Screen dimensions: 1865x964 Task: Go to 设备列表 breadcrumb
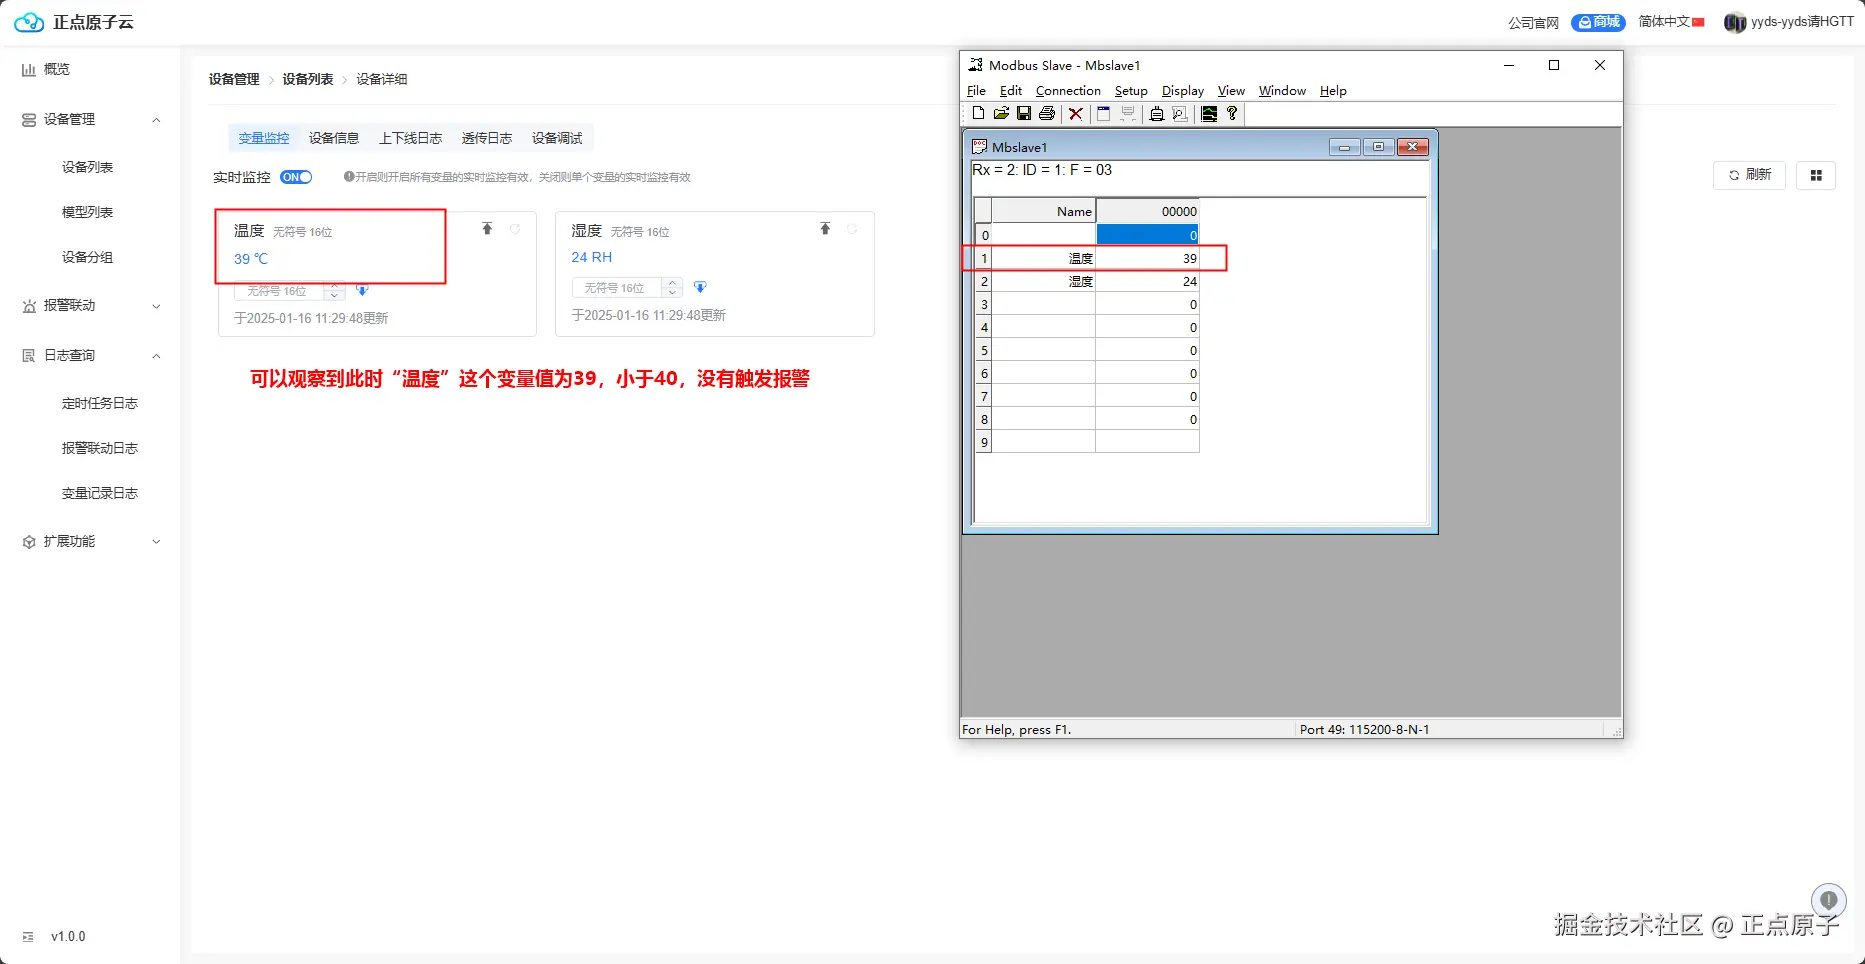point(308,79)
